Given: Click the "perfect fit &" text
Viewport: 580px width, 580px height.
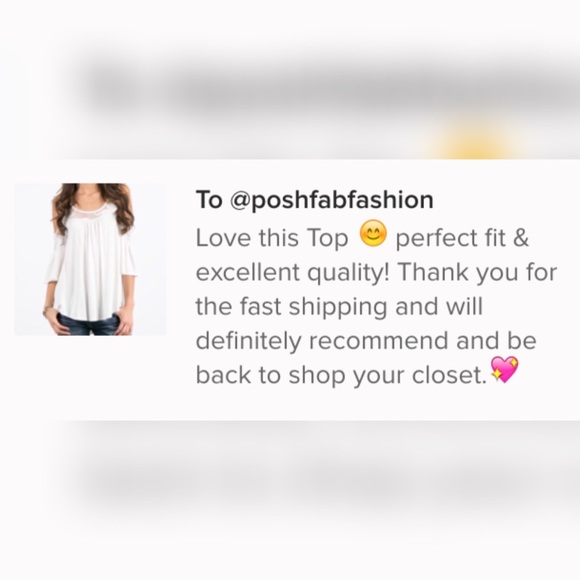Looking at the screenshot, I should tap(462, 238).
